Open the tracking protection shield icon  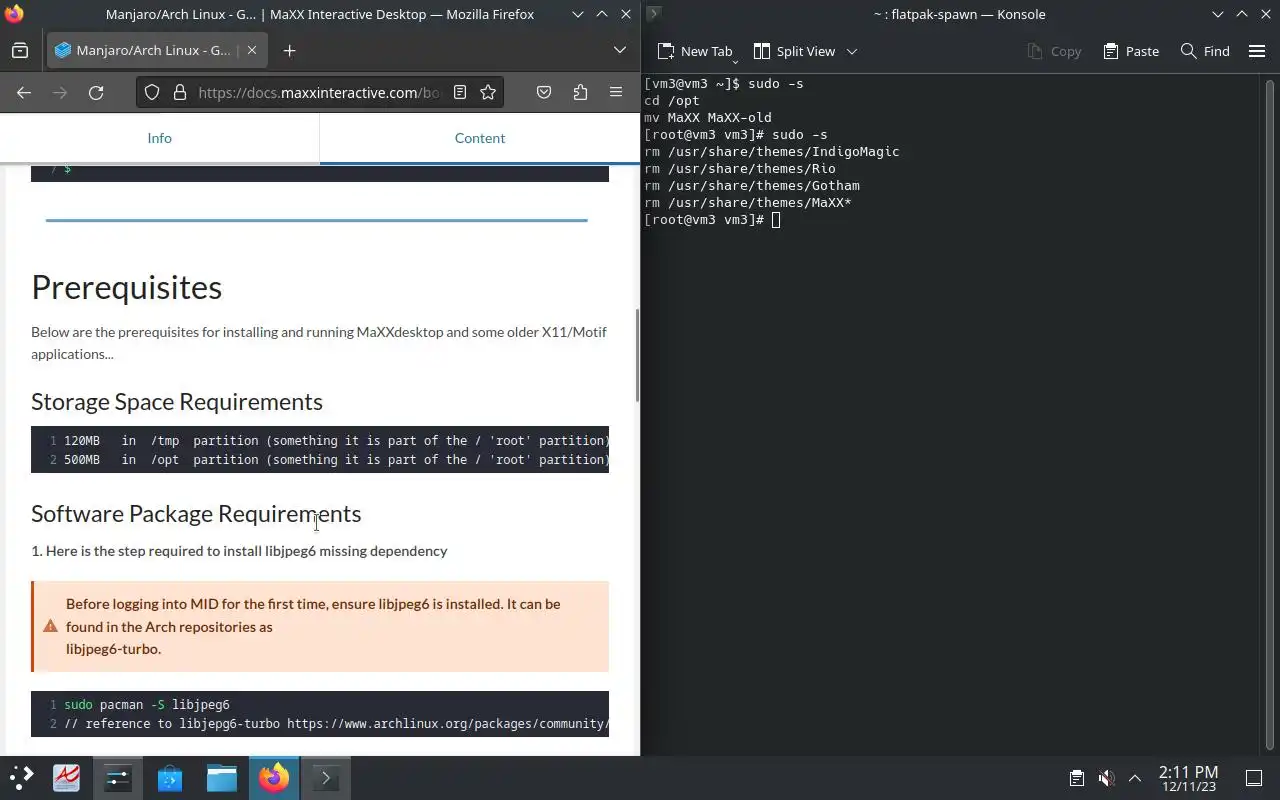(152, 92)
